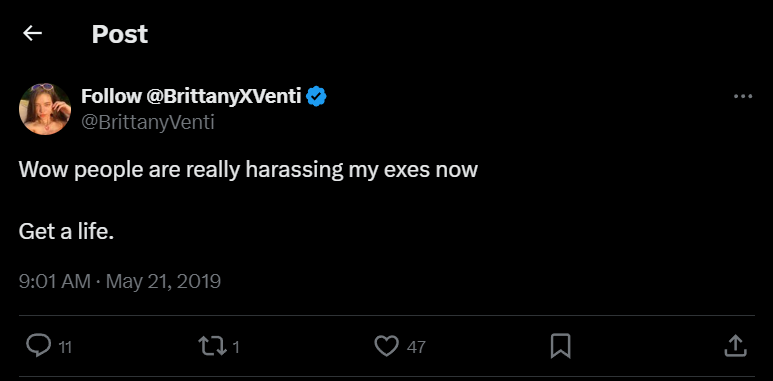Reply via the speech bubble icon
Screen dimensions: 773x381
pyautogui.click(x=38, y=346)
